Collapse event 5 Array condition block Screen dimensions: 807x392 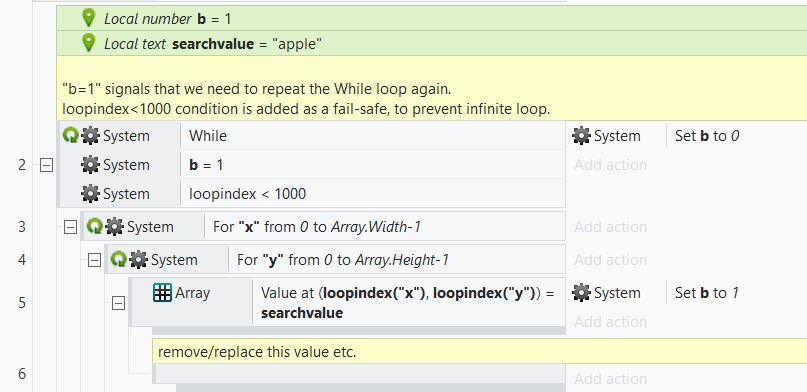(x=118, y=304)
